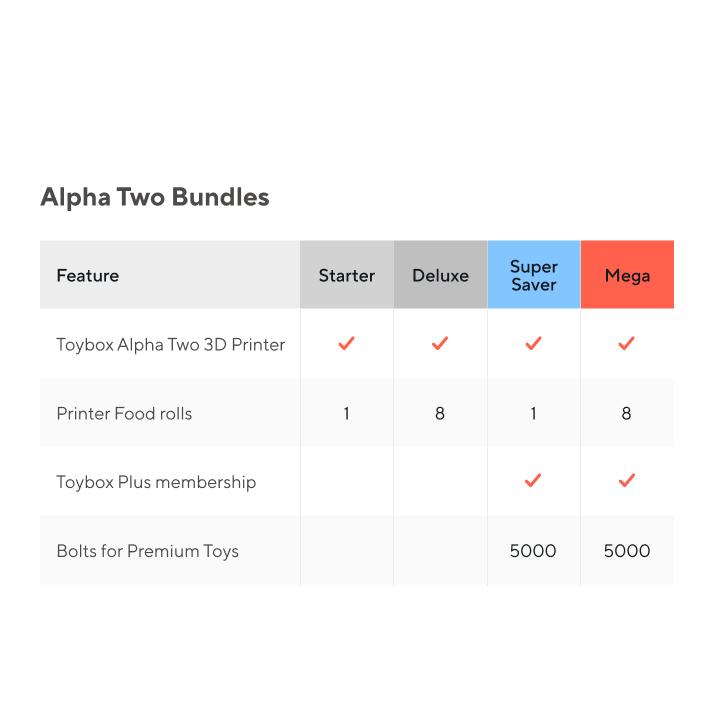This screenshot has height=714, width=714.
Task: Click the Toybox Alpha Two 3D Printer label
Action: click(171, 345)
